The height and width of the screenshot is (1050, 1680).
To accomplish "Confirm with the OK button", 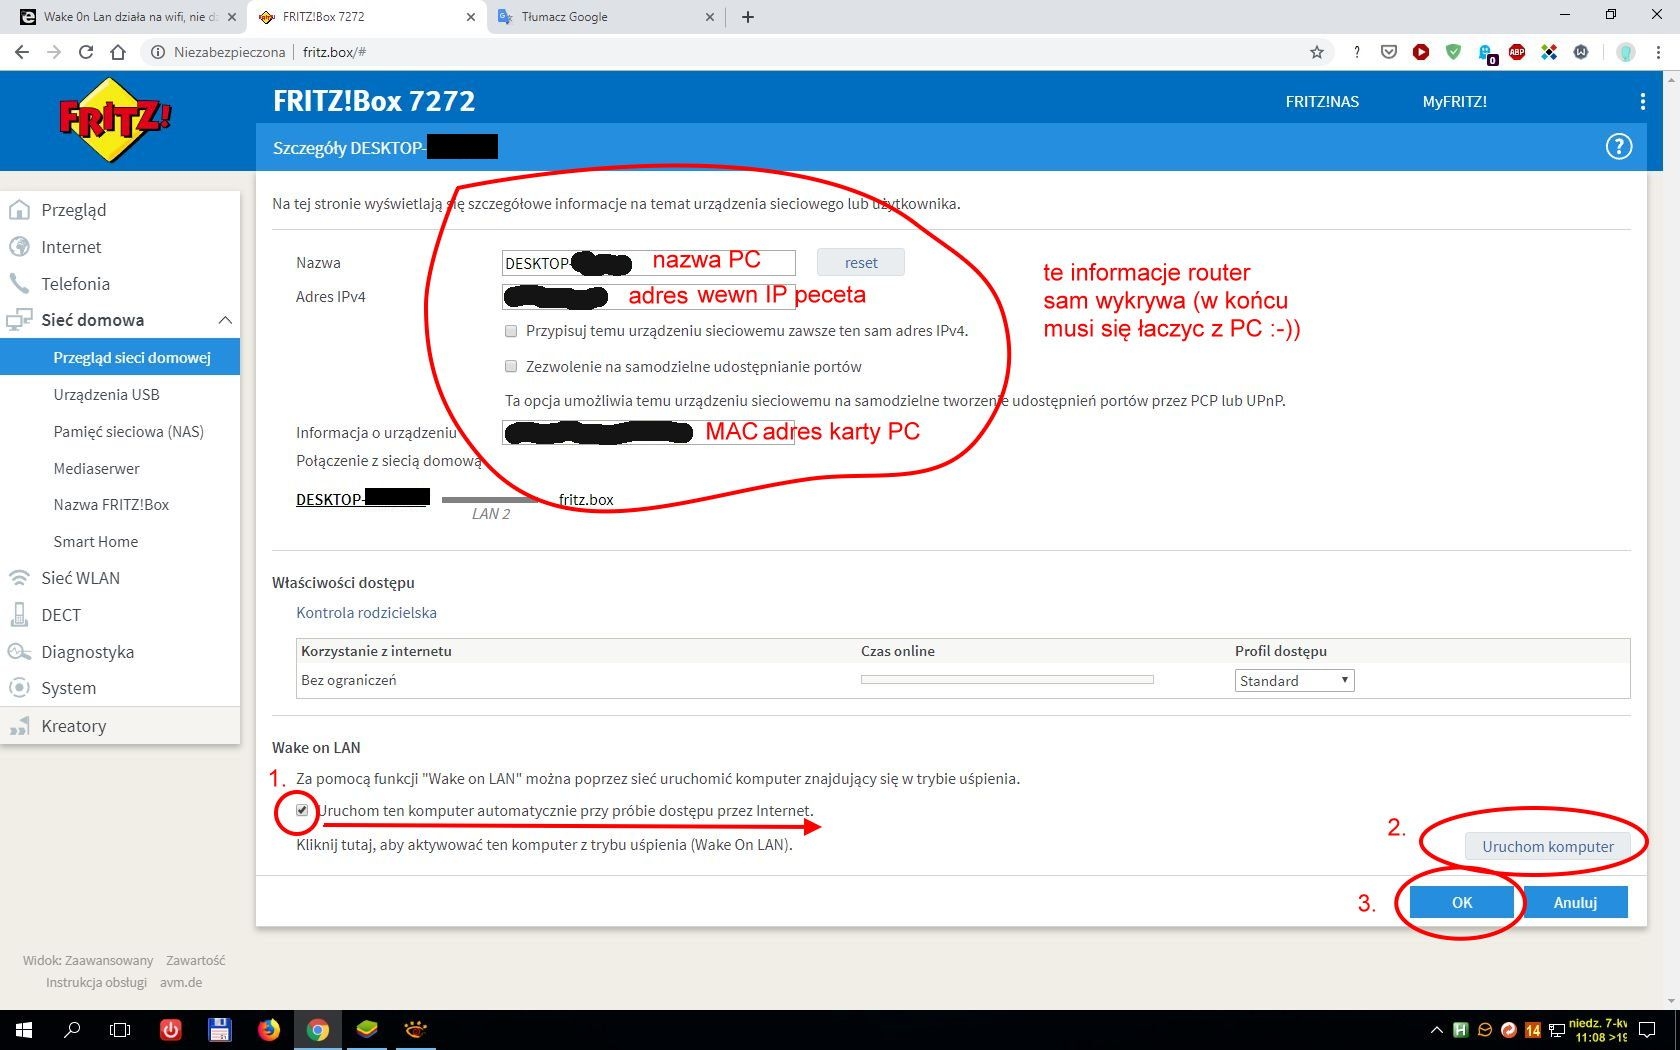I will pos(1461,902).
